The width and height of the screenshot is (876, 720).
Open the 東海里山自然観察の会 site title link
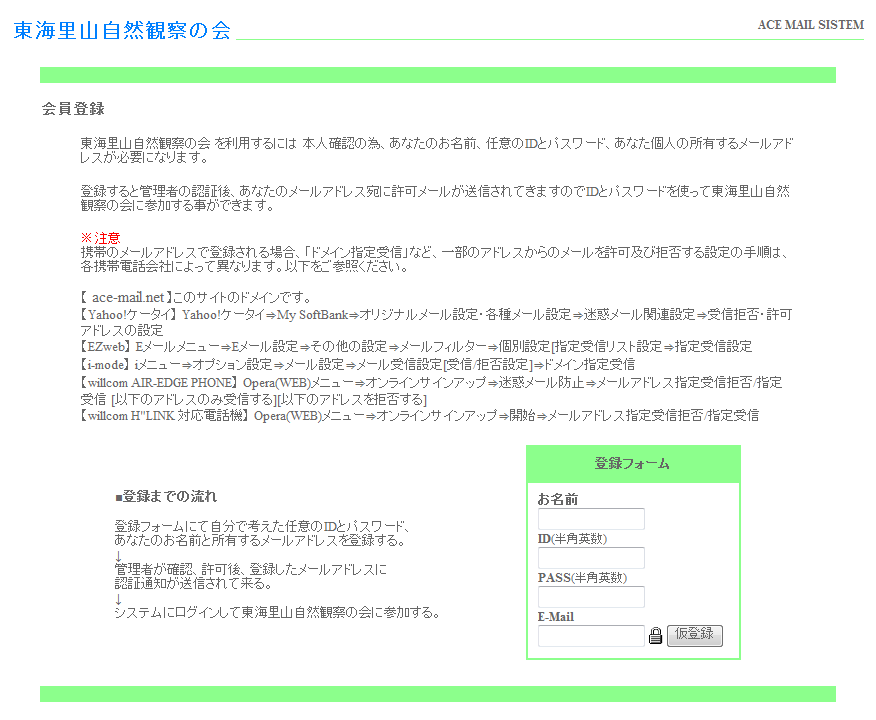(122, 31)
